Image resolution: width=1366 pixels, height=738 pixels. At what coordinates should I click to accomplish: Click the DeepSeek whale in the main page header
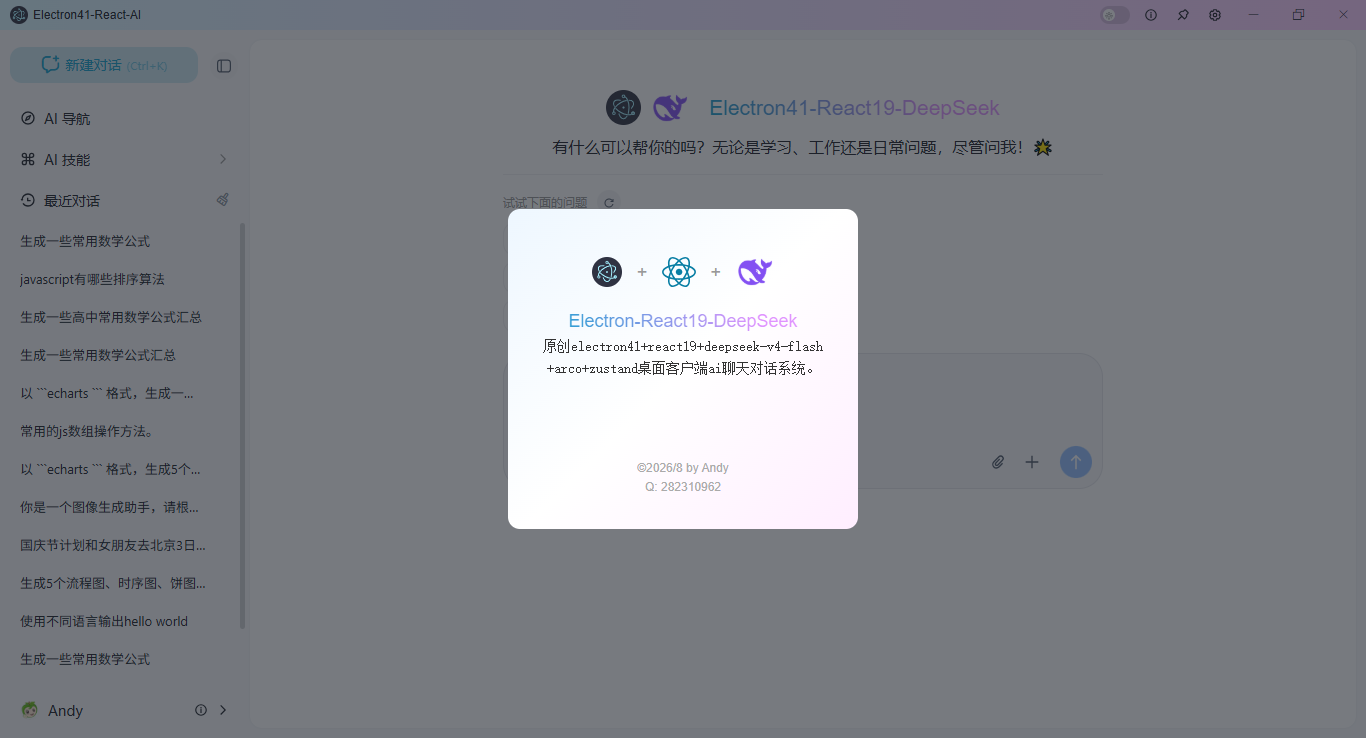tap(670, 108)
